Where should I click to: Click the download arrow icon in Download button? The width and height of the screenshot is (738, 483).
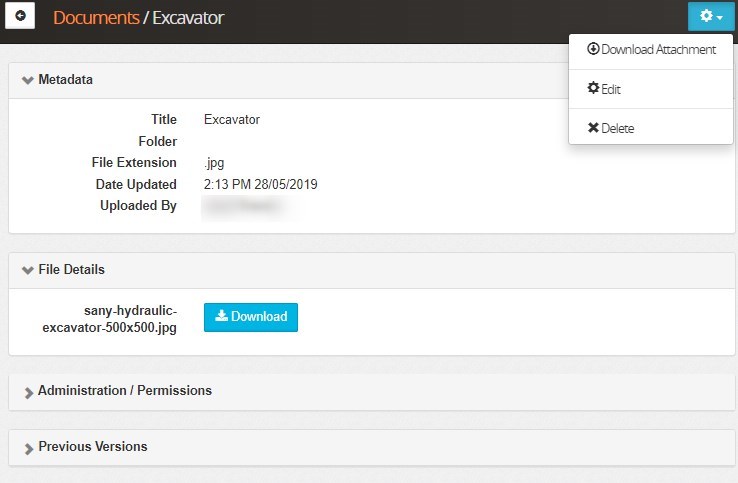click(x=221, y=317)
